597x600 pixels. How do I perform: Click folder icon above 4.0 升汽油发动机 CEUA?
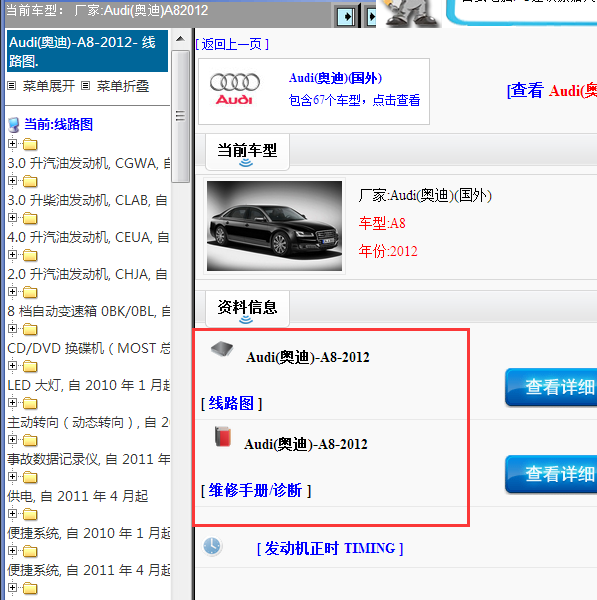30,218
